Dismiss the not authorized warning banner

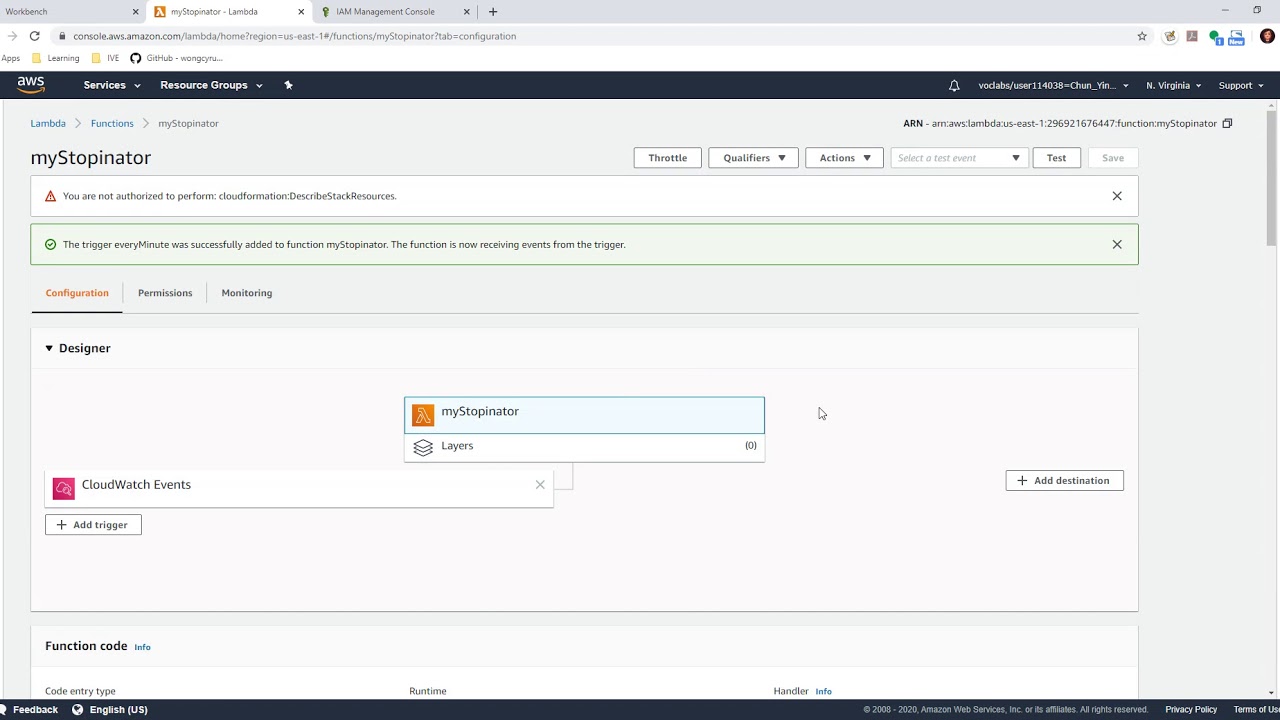pyautogui.click(x=1117, y=196)
